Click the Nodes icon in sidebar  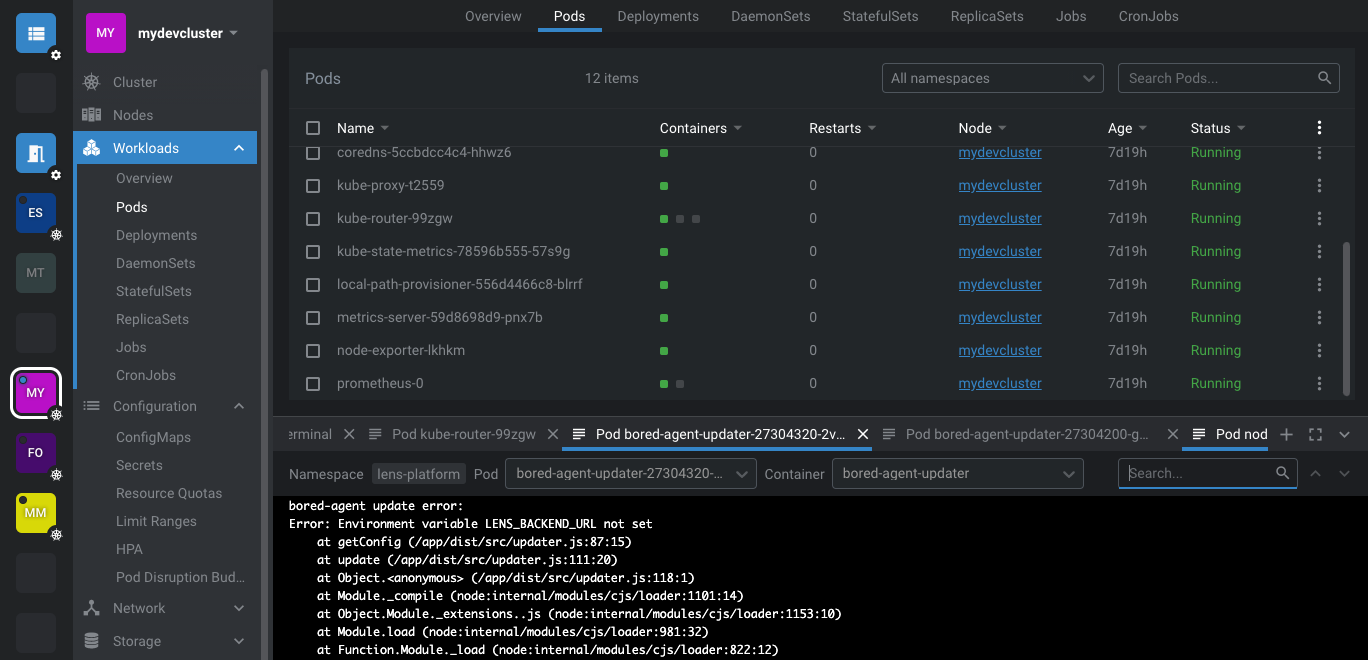[92, 115]
